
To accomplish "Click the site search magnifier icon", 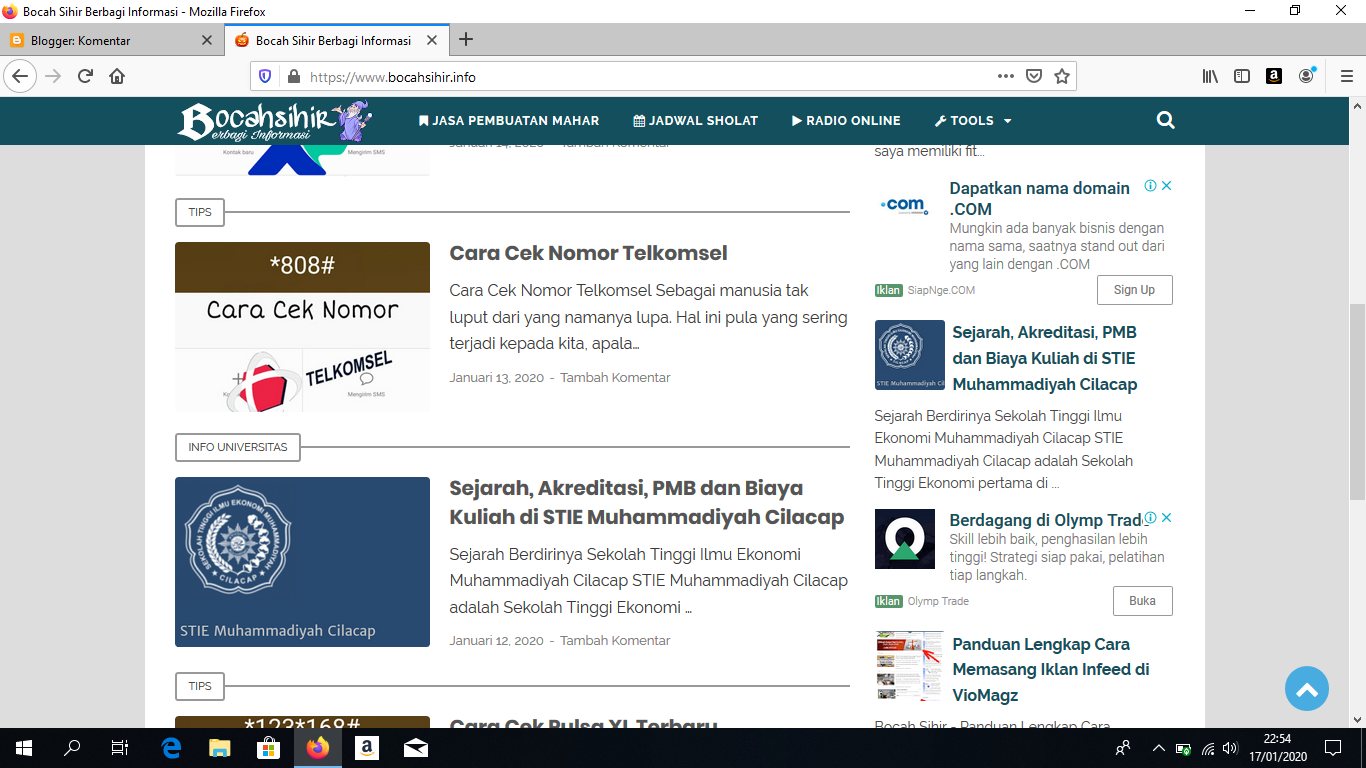I will pos(1165,120).
